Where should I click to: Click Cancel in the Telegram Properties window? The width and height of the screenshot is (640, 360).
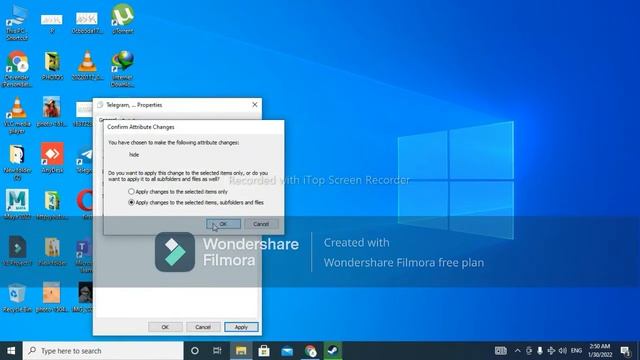(203, 327)
